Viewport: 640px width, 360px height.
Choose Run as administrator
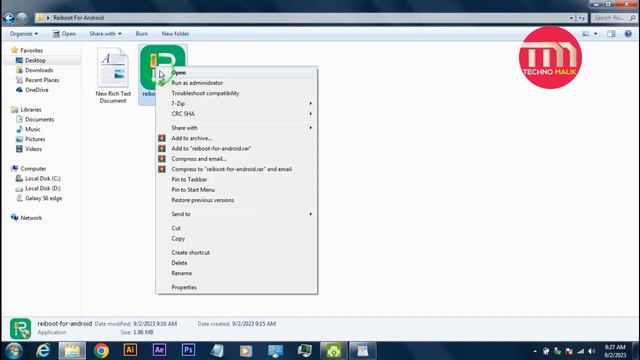click(236, 83)
